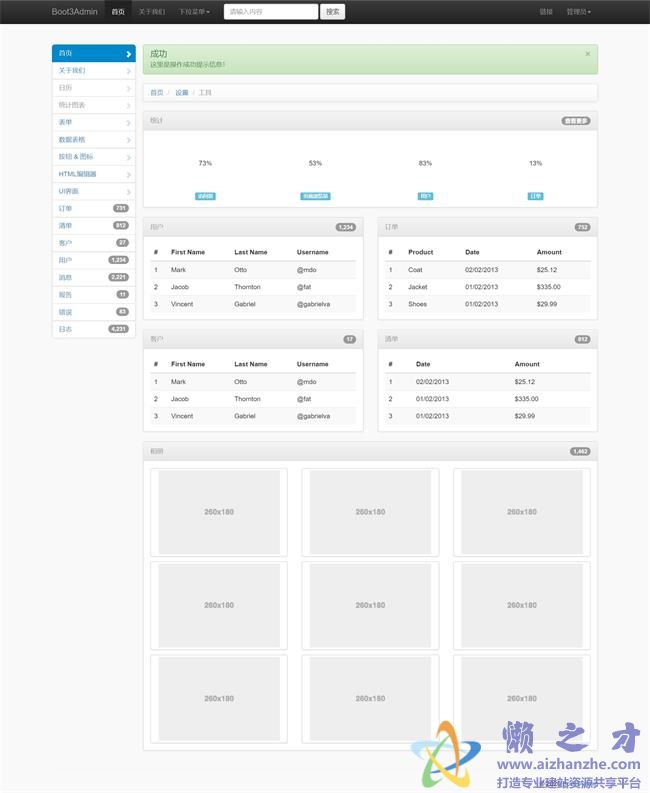Screen dimensions: 650x793
Task: Open the first 260x180 album thumbnail
Action: pyautogui.click(x=219, y=512)
